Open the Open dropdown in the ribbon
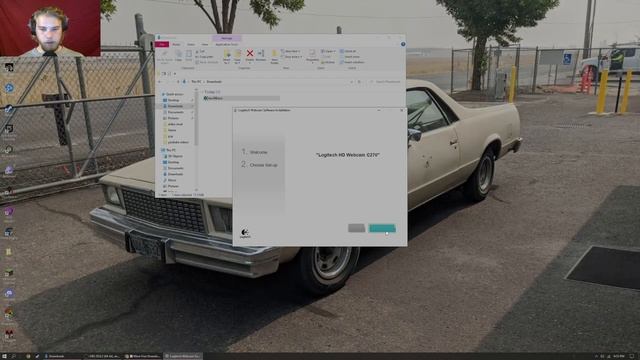Viewport: 640px width, 360px height. tap(328, 51)
